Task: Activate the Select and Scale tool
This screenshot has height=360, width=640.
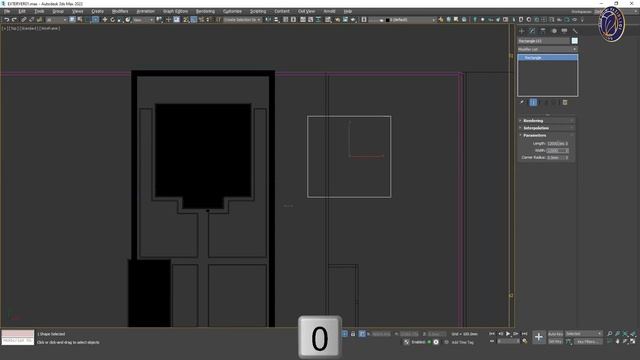Action: click(x=120, y=20)
